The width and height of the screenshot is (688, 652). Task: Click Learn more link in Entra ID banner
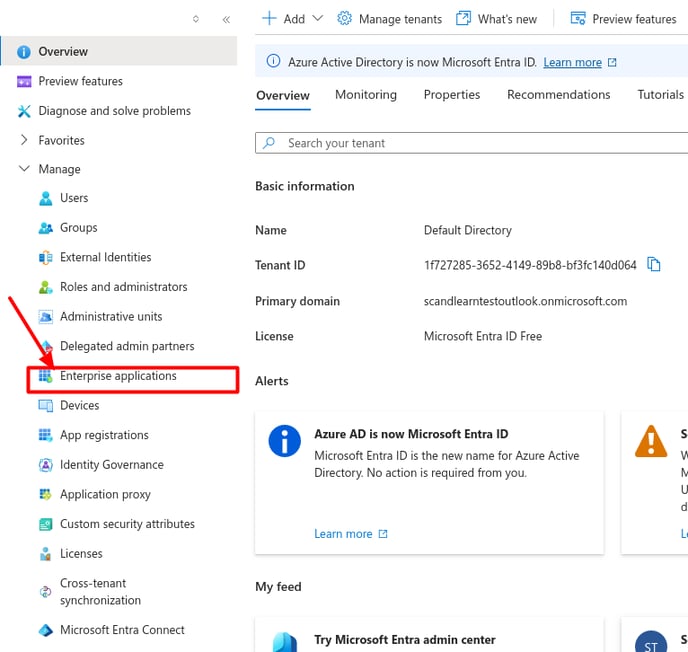572,63
